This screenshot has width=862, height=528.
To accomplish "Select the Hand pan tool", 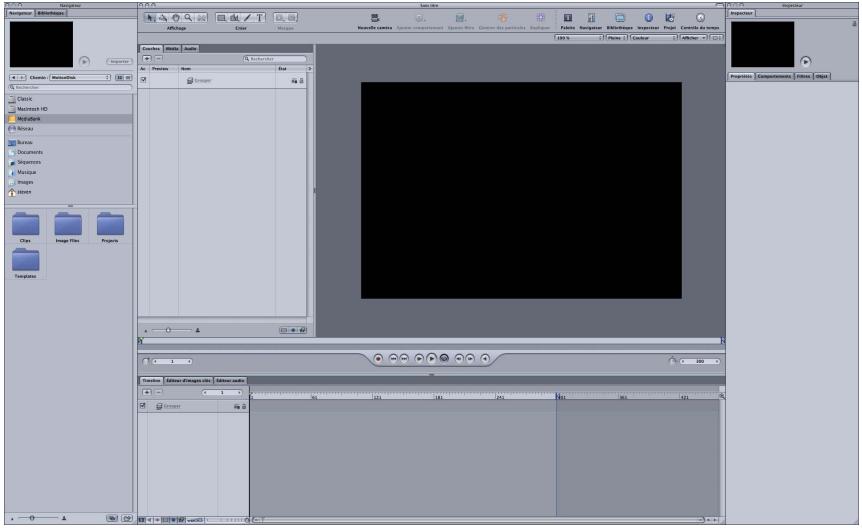I will 175,18.
